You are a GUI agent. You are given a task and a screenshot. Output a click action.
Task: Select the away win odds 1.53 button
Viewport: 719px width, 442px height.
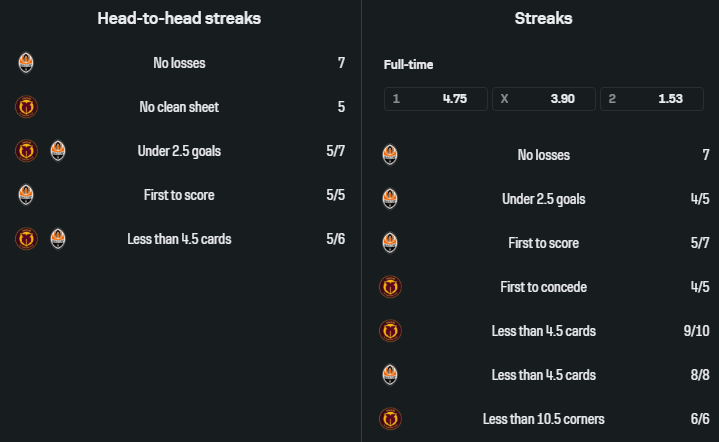[652, 99]
